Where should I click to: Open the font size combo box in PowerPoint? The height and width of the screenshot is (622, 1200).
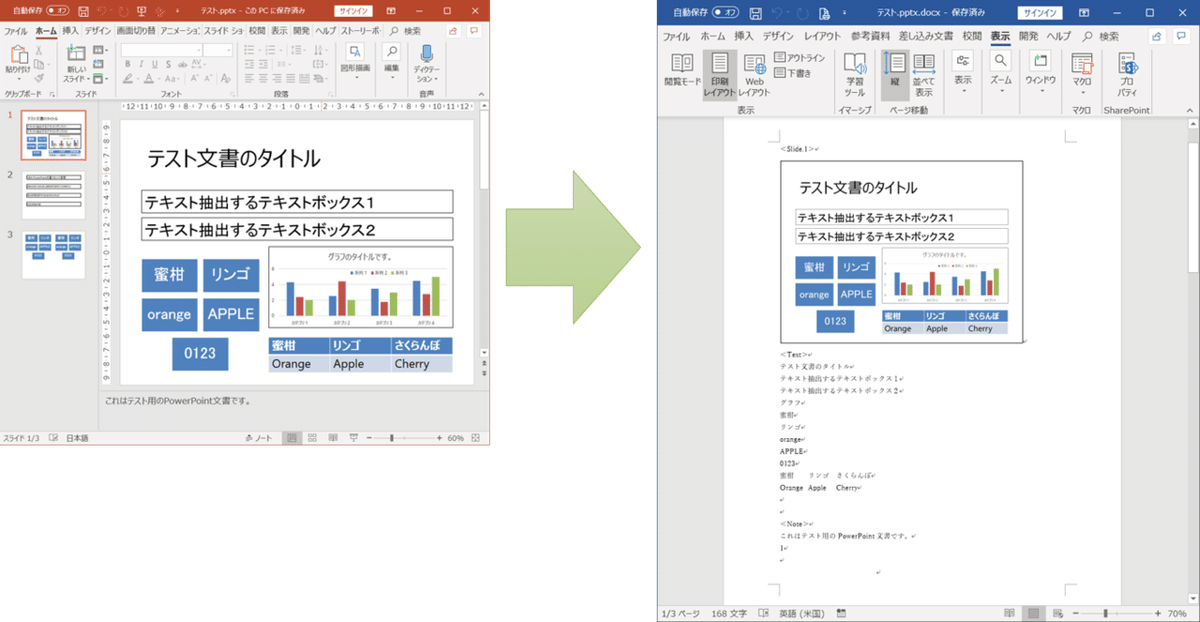pyautogui.click(x=217, y=49)
